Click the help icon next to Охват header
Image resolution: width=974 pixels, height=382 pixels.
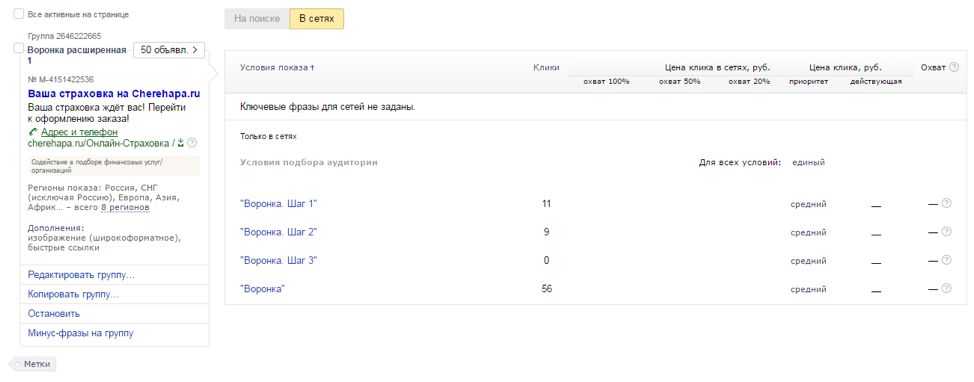click(x=954, y=67)
